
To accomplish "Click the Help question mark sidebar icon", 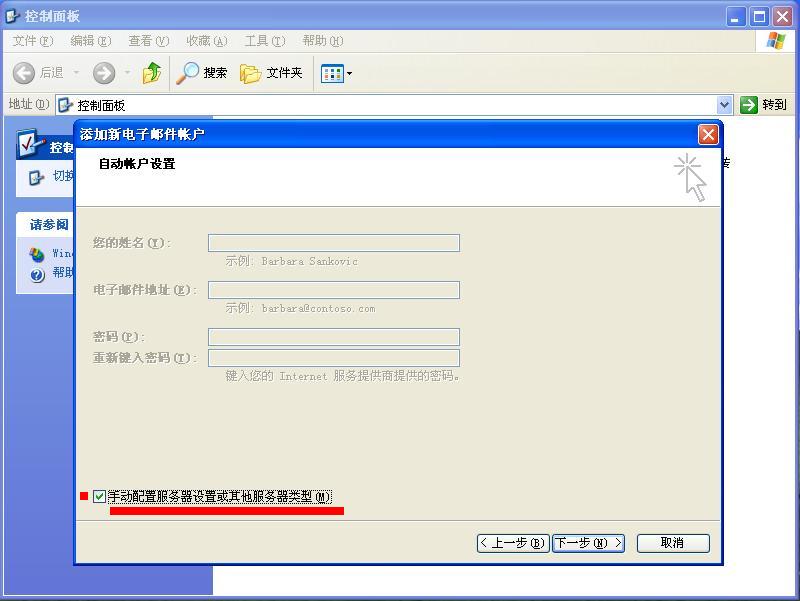I will 37,273.
